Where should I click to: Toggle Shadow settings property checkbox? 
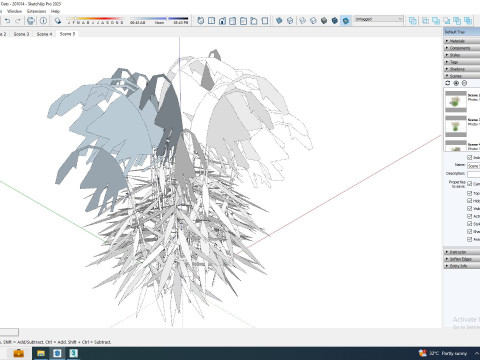(470, 231)
